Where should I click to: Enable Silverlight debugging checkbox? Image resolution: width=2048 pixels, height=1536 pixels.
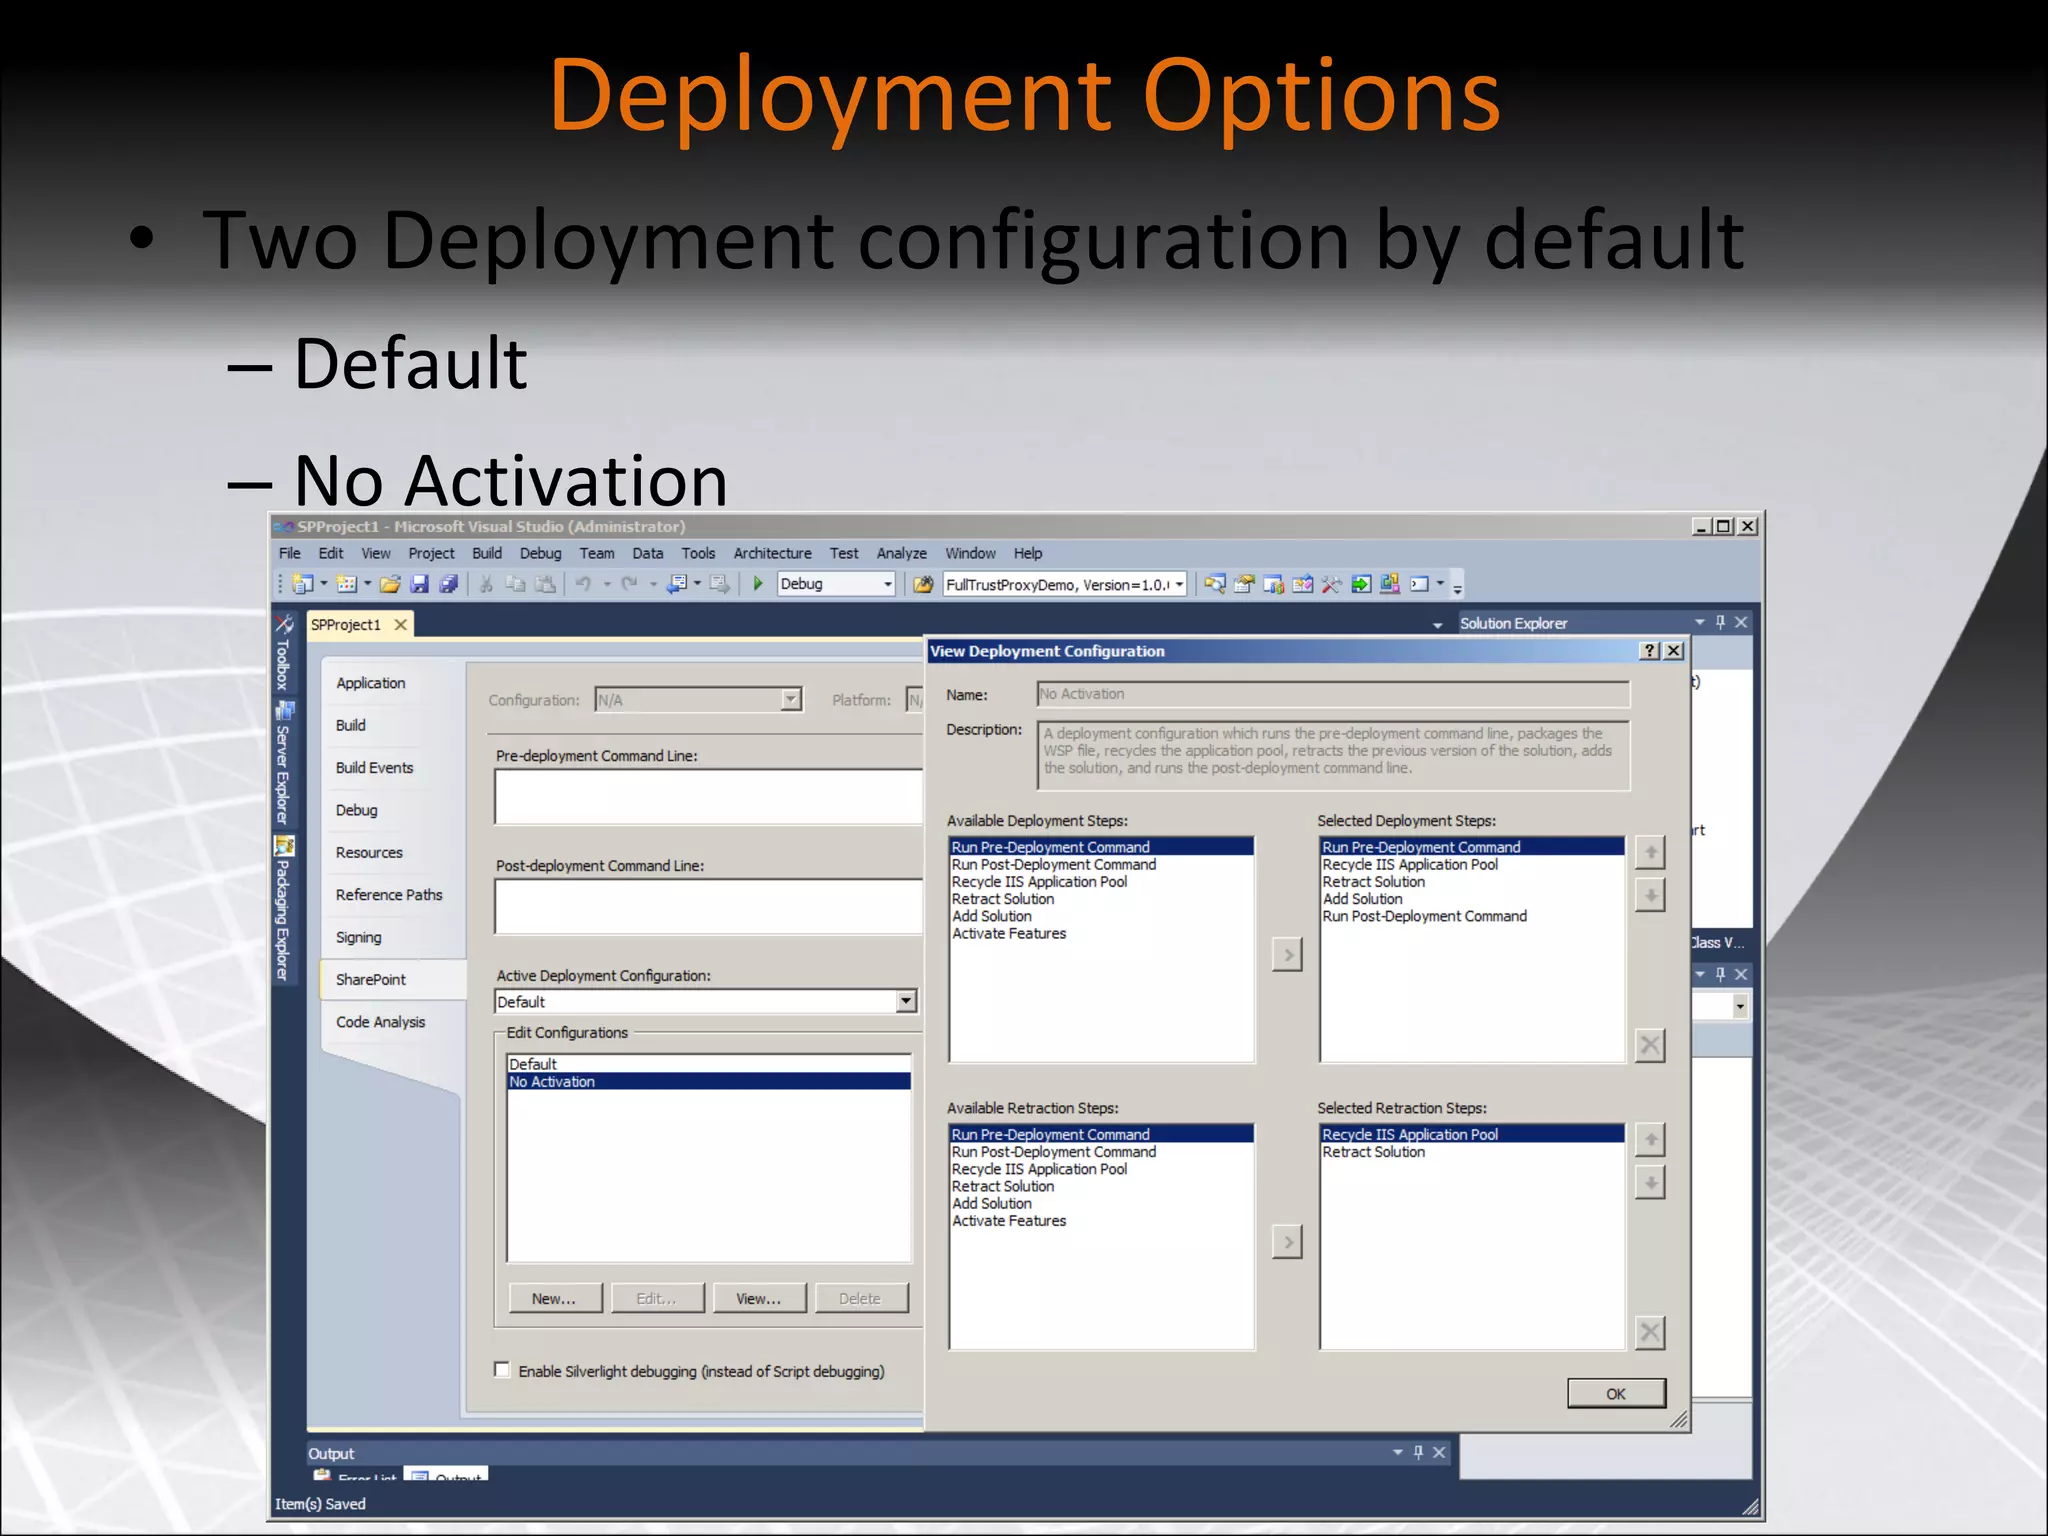tap(502, 1370)
